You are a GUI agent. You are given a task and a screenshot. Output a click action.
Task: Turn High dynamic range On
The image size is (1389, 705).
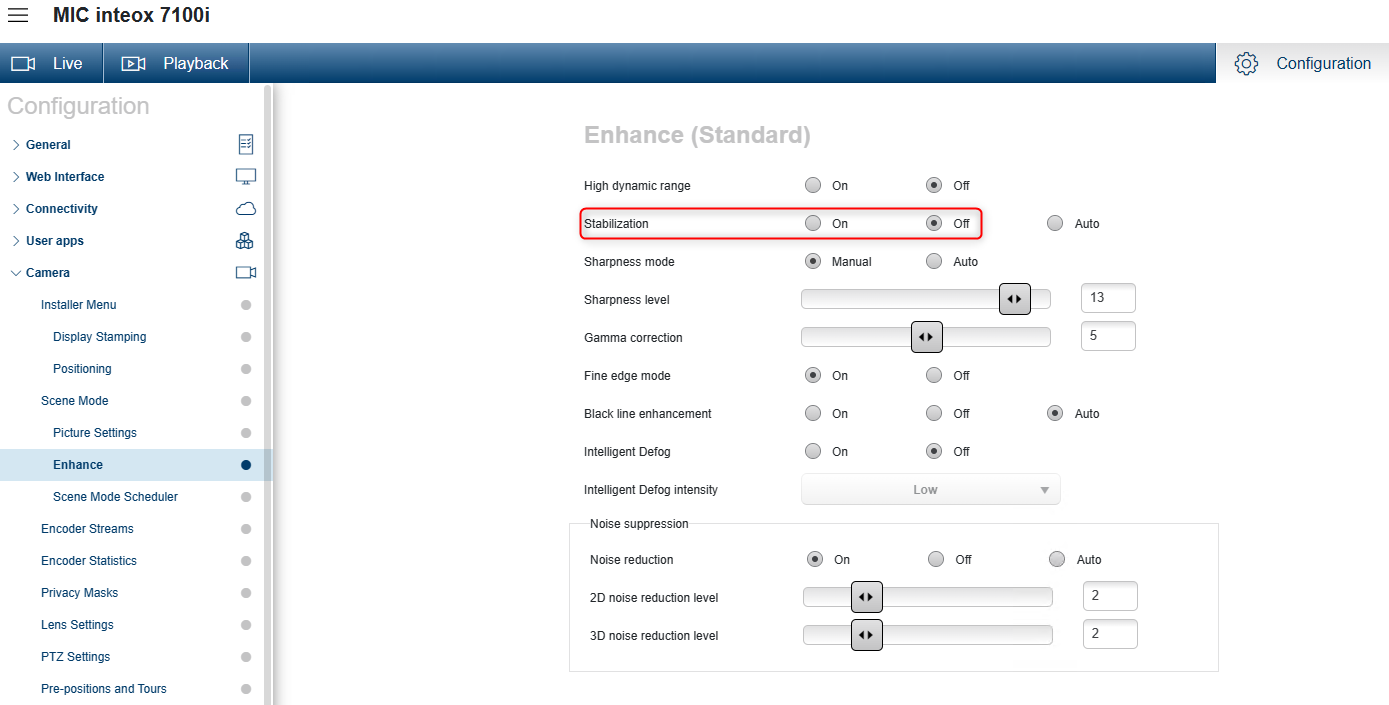813,185
